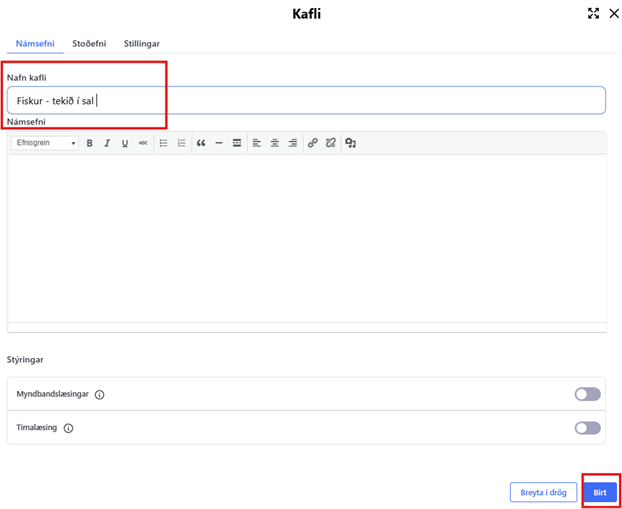The height and width of the screenshot is (509, 622).
Task: Apply strikethrough formatting
Action: [143, 143]
